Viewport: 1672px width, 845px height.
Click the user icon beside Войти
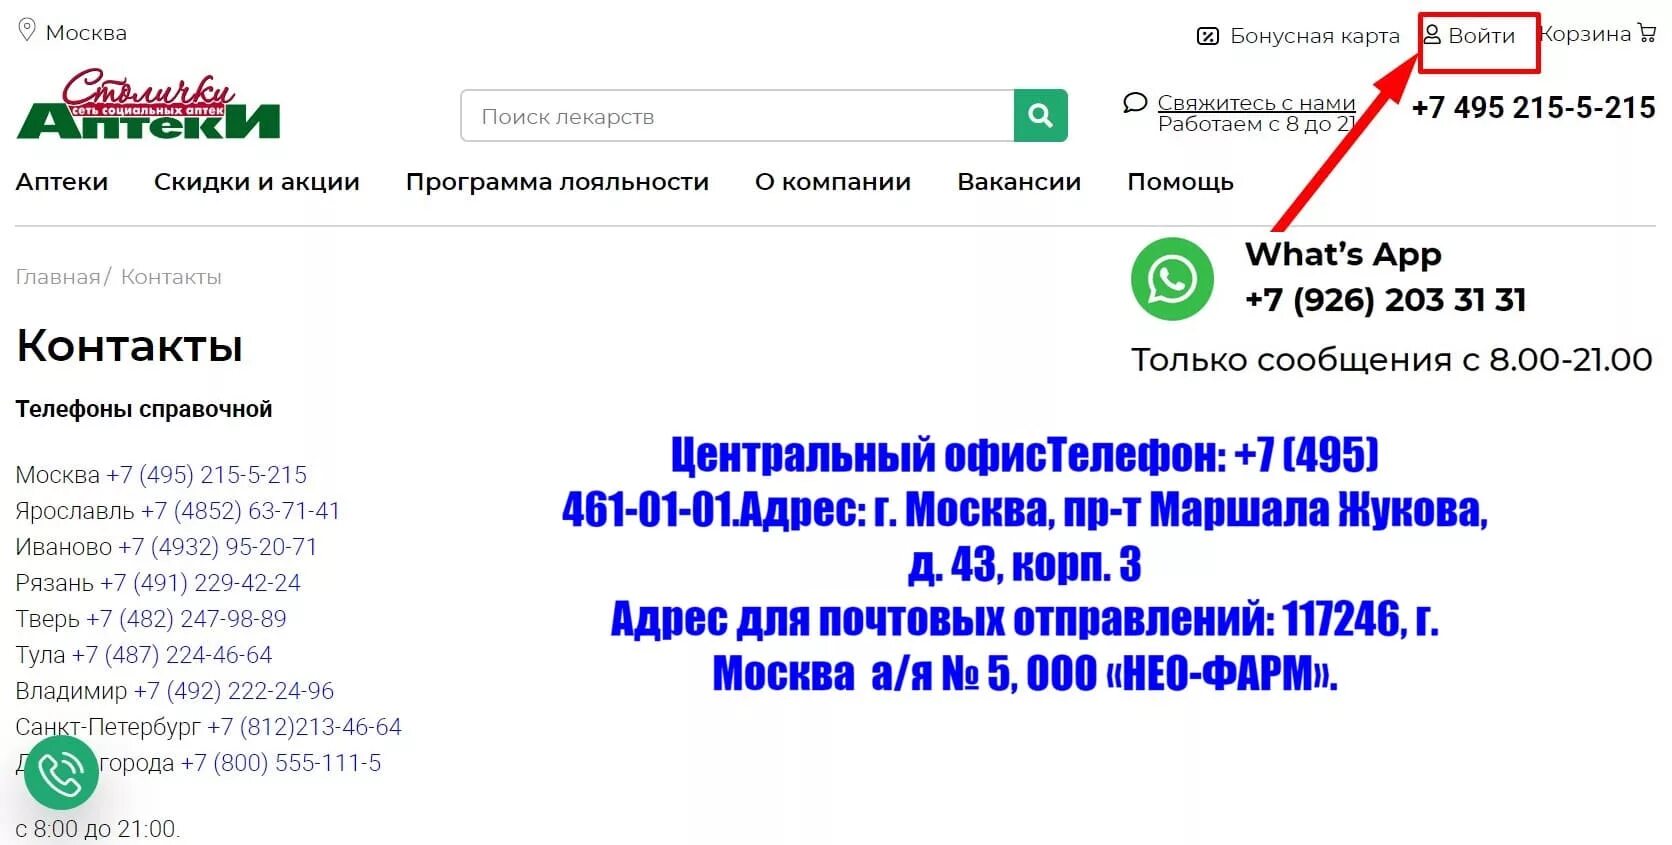(1432, 35)
